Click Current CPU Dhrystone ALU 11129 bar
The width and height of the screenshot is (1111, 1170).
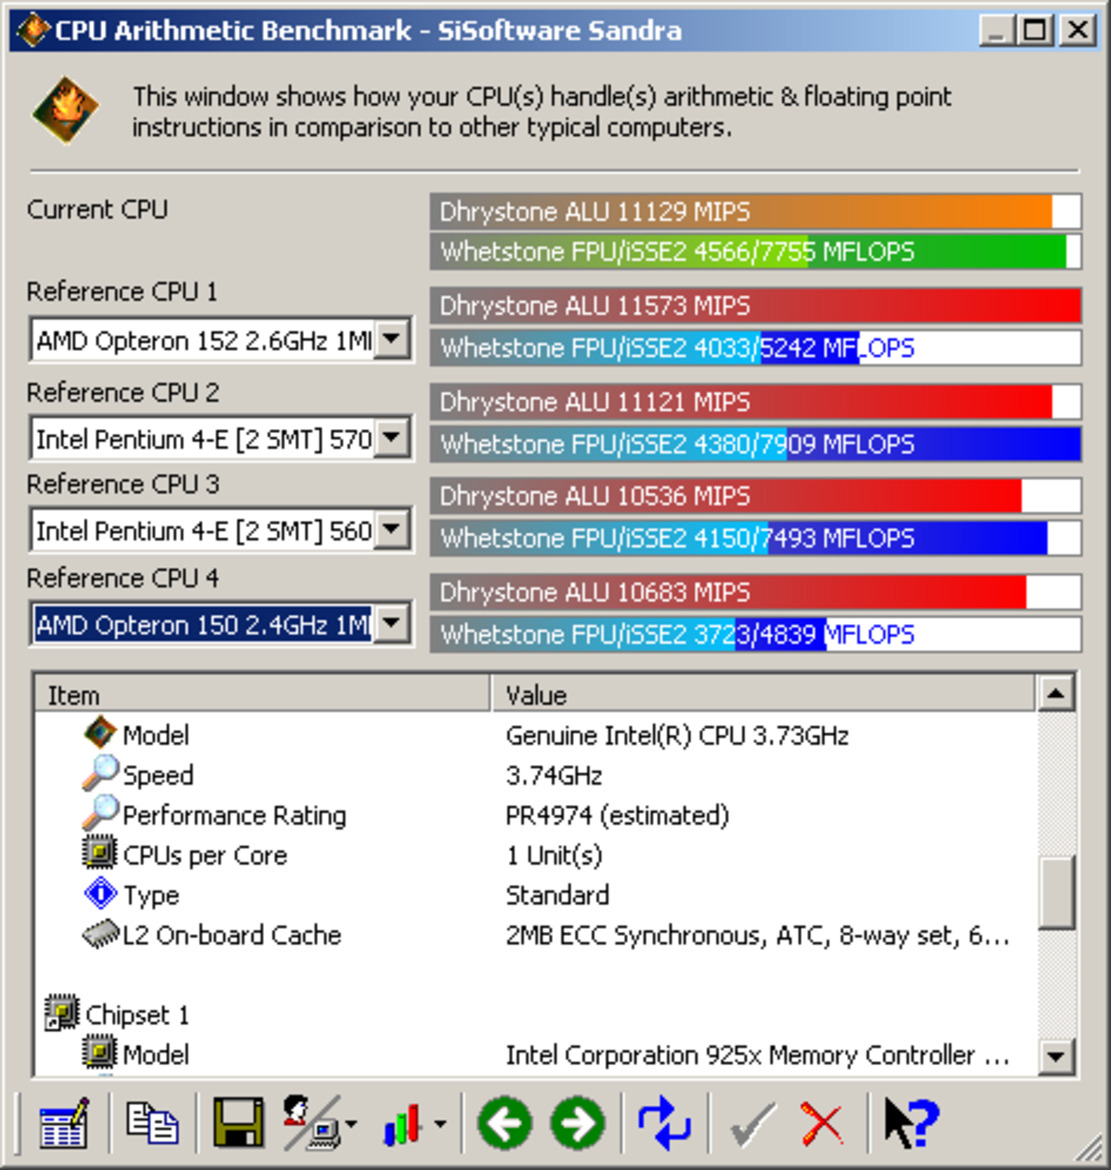coord(755,212)
